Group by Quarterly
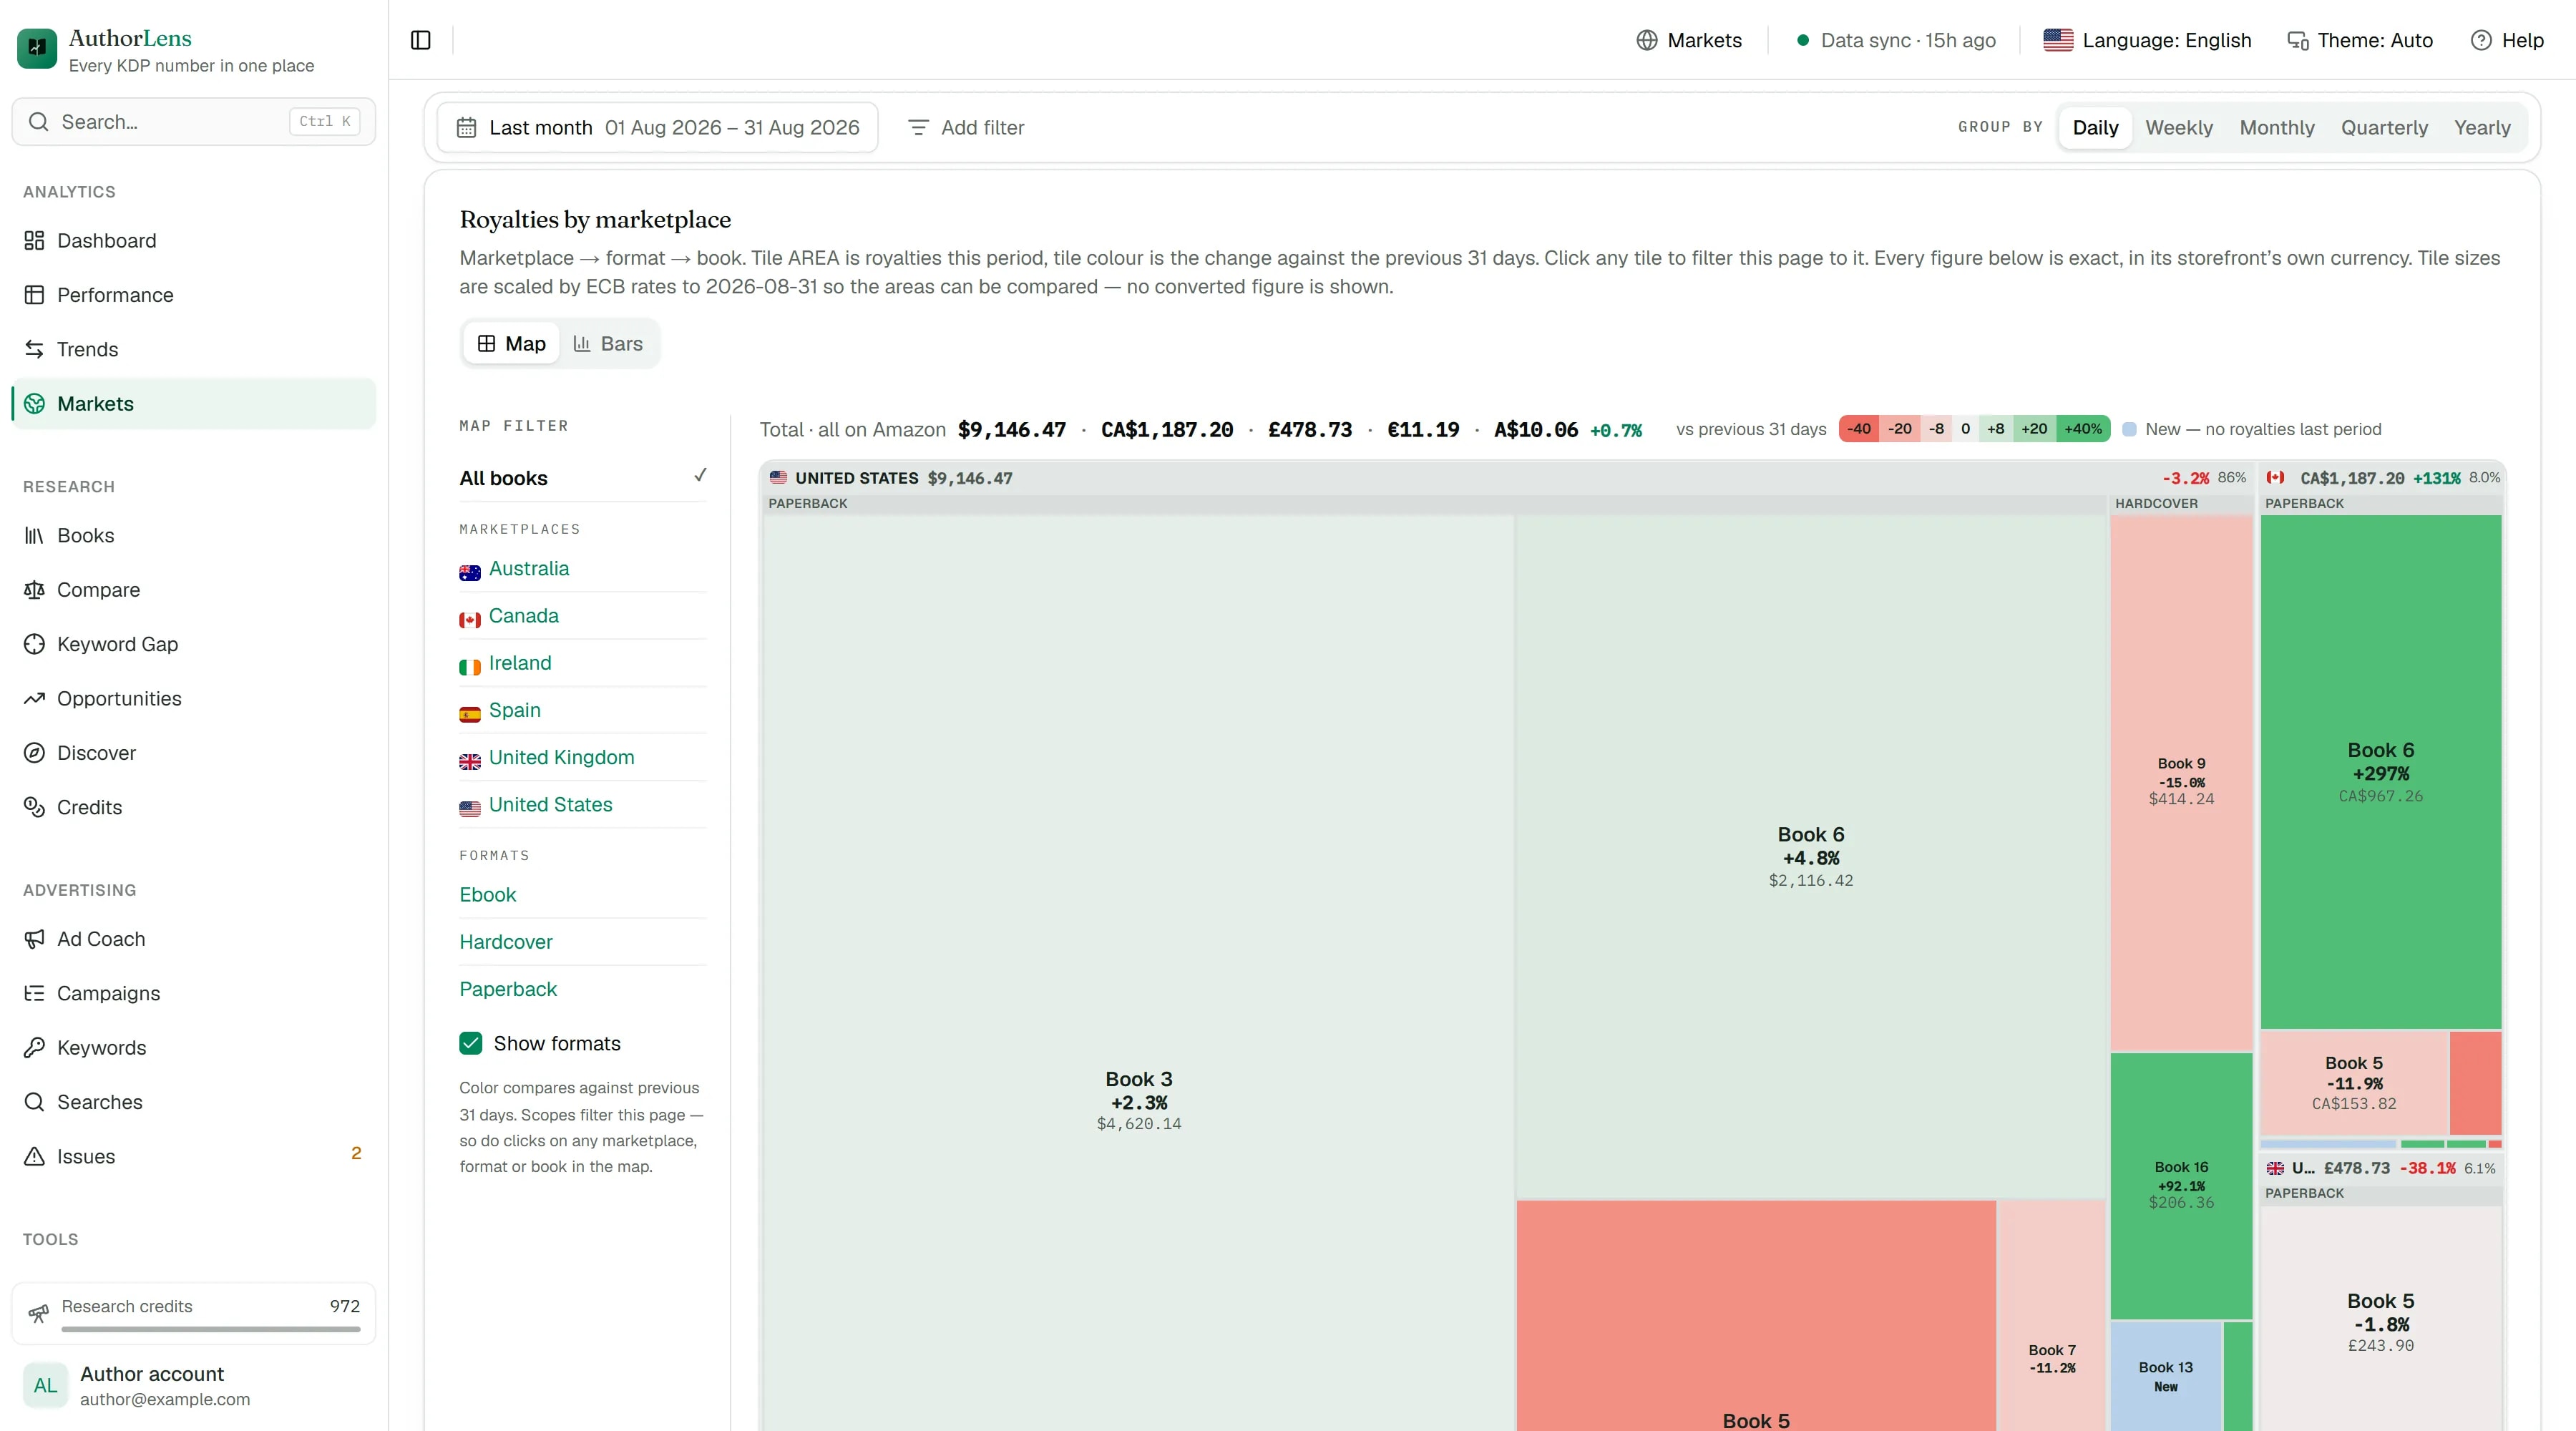The height and width of the screenshot is (1431, 2576). click(2384, 127)
